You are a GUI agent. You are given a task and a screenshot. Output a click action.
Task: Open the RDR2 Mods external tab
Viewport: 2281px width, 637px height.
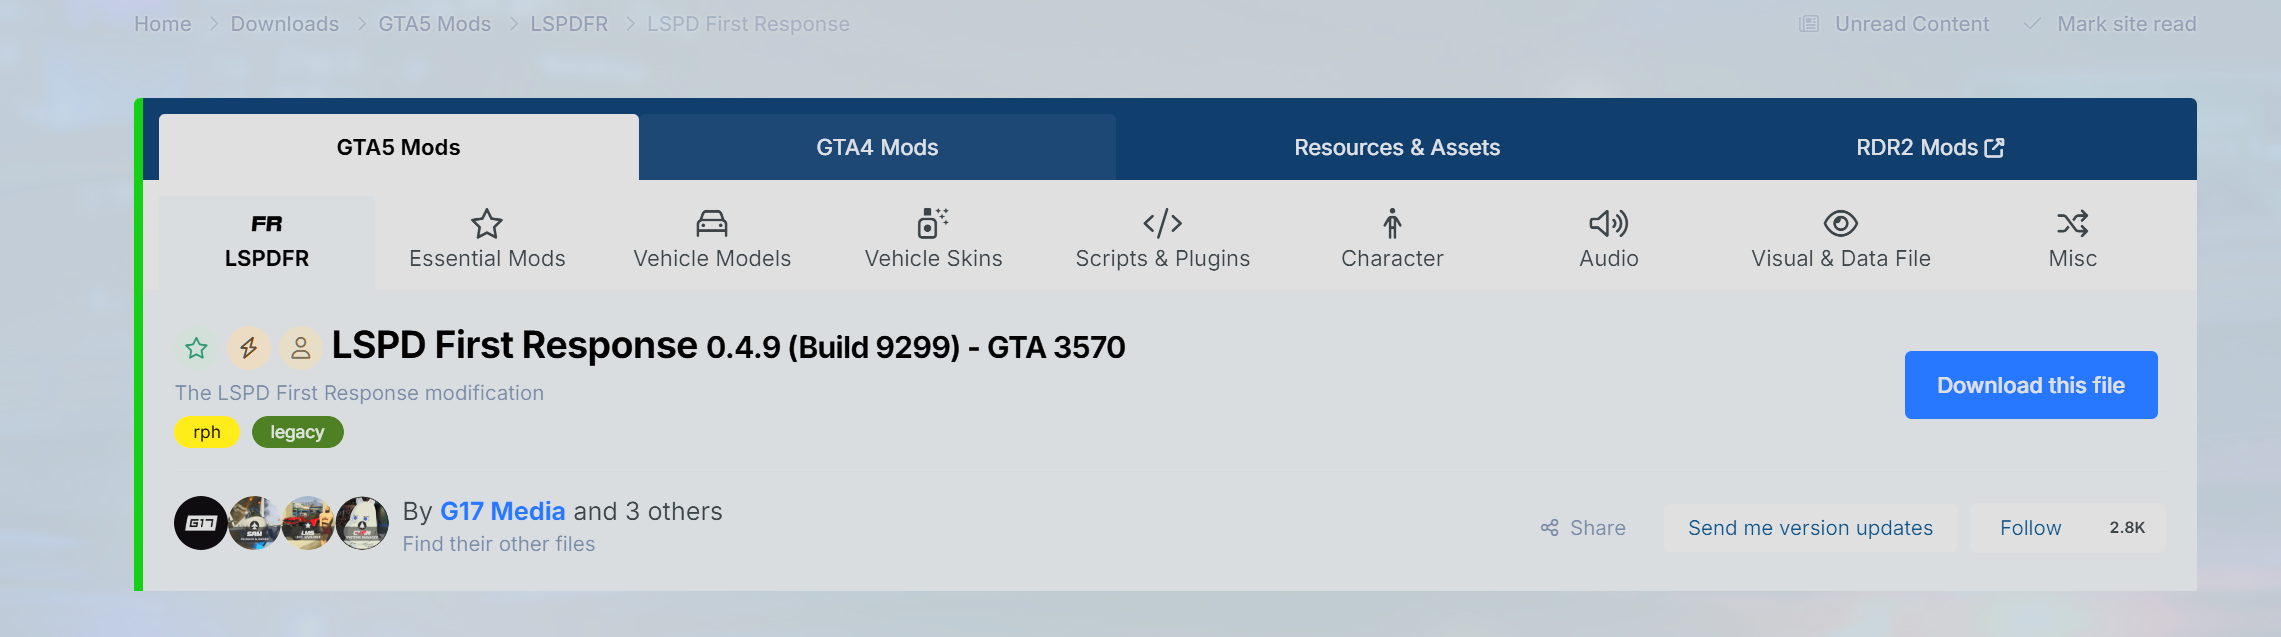(1929, 148)
